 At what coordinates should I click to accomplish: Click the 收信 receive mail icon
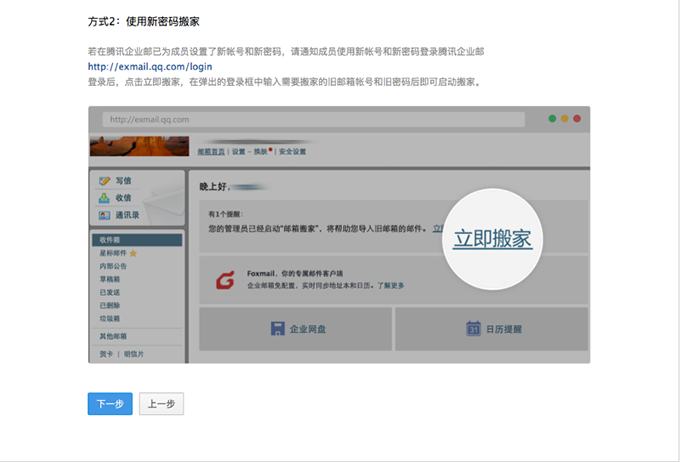(105, 198)
